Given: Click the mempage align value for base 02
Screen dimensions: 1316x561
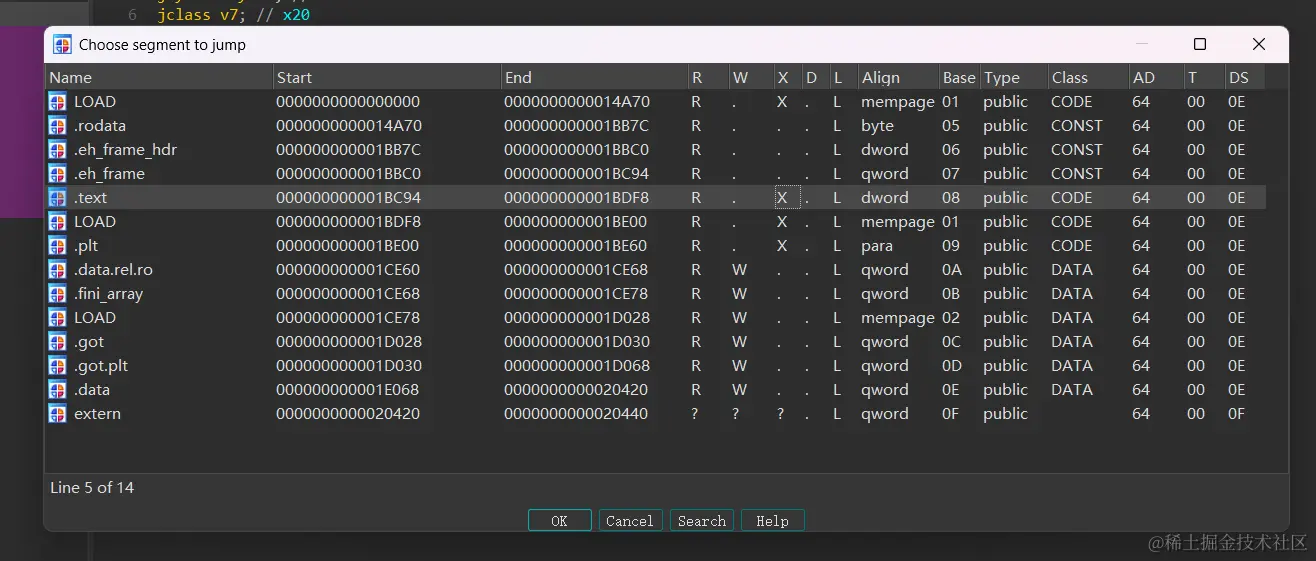Looking at the screenshot, I should [x=898, y=318].
